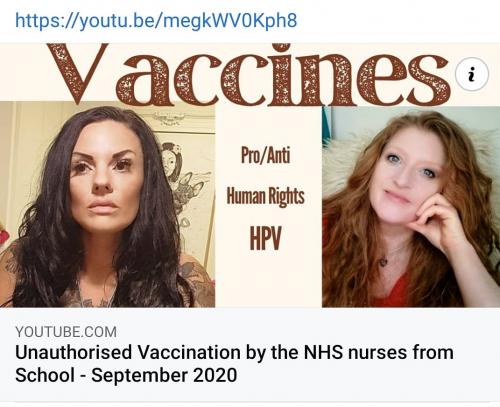Select the 'School - September 2020' title line

tap(126, 375)
